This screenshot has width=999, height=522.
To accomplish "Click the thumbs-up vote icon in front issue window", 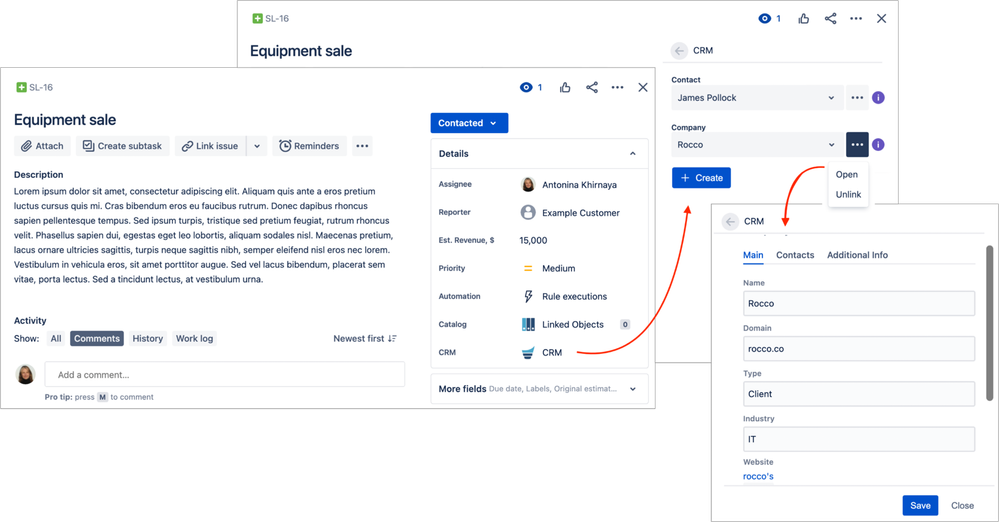I will tap(565, 87).
